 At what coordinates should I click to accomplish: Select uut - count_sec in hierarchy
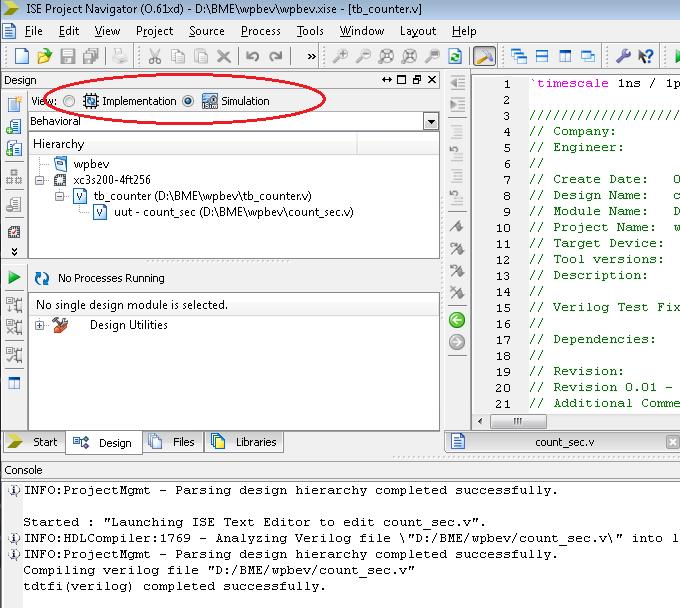click(234, 212)
